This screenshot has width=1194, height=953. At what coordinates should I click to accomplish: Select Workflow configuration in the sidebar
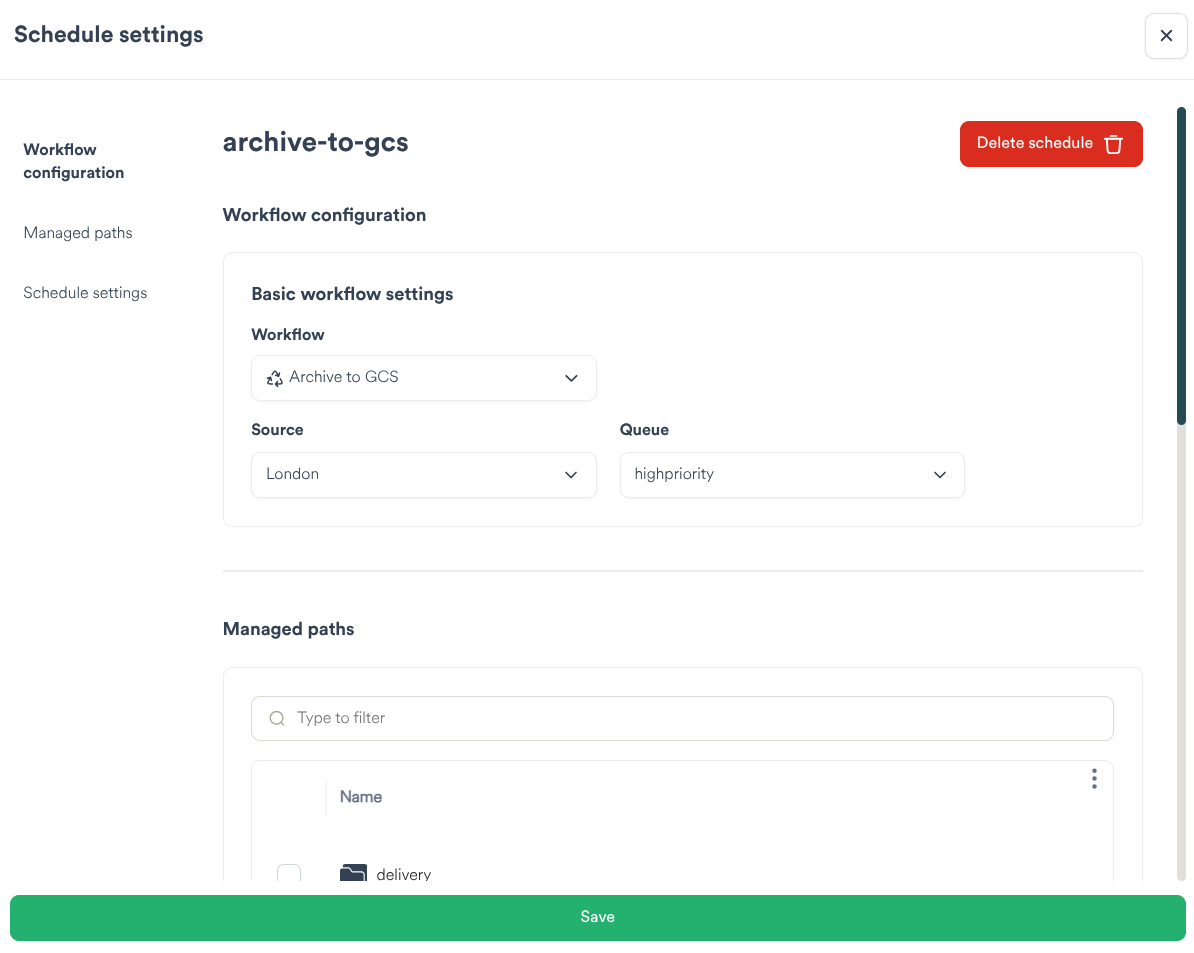pyautogui.click(x=73, y=160)
